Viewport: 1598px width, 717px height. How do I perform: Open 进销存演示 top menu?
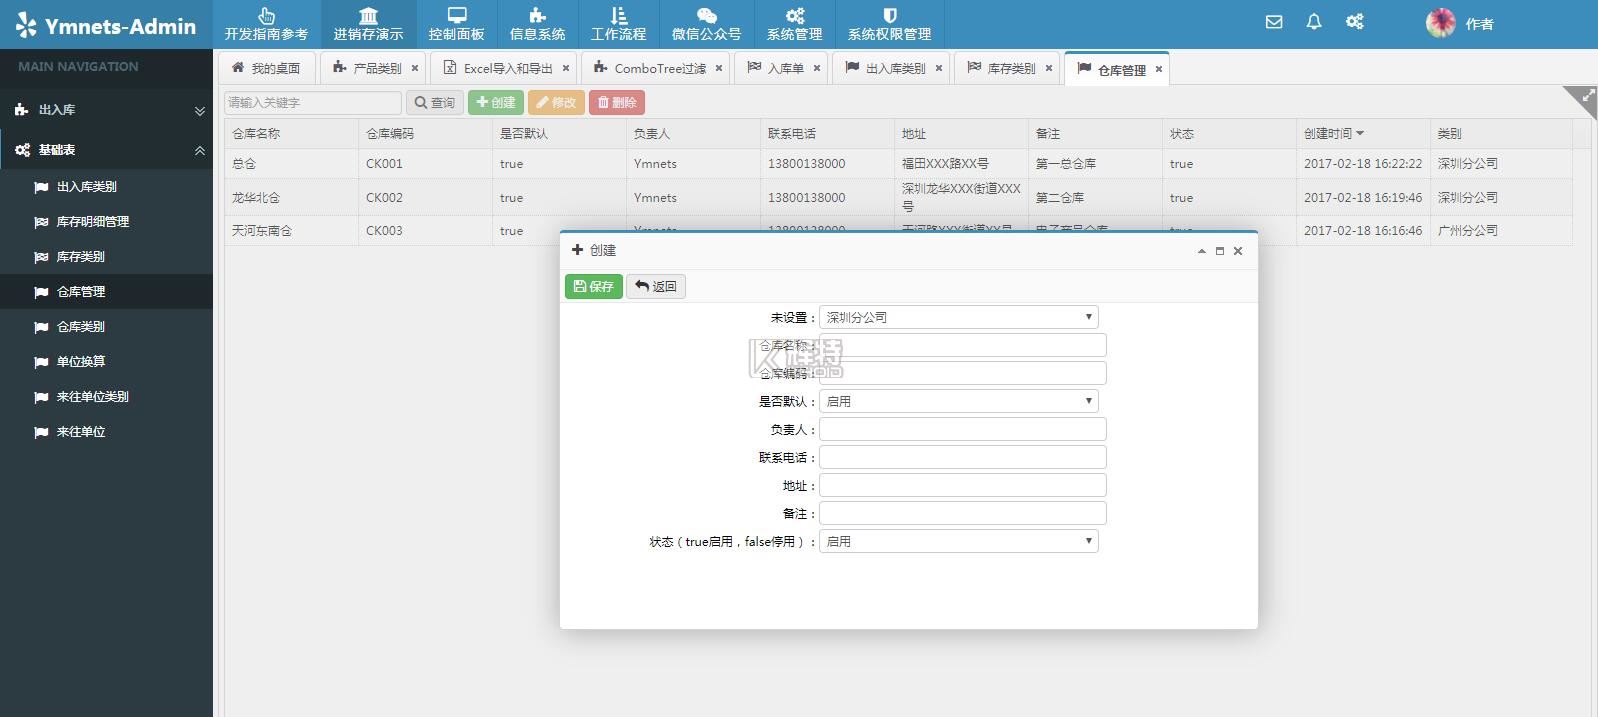[x=368, y=24]
